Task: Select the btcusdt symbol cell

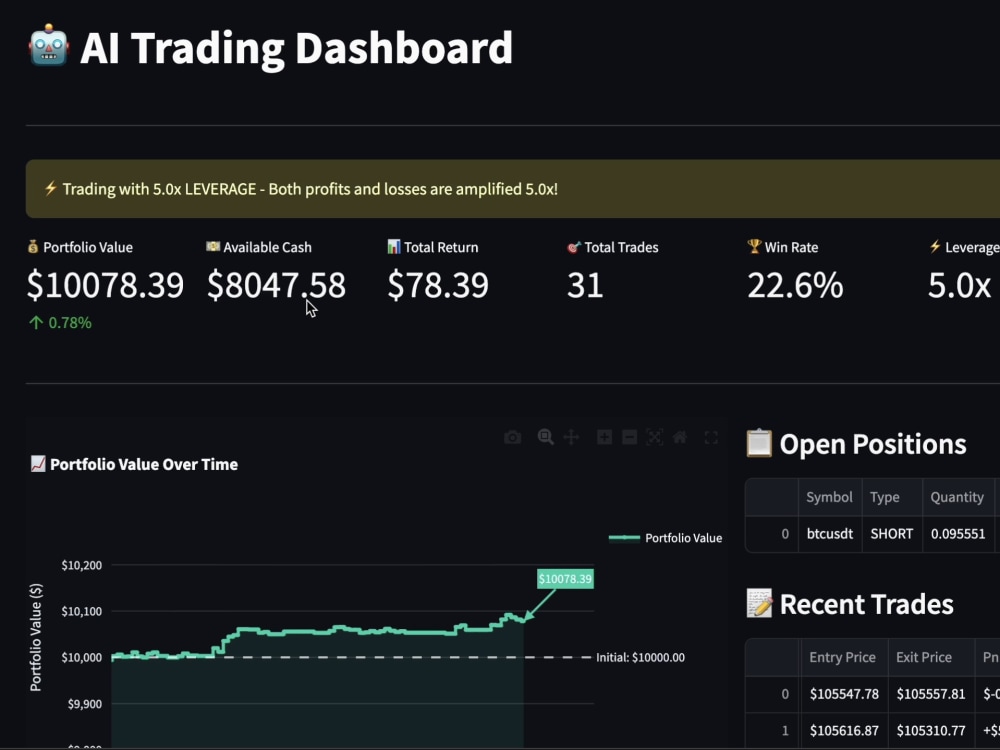Action: click(x=830, y=534)
